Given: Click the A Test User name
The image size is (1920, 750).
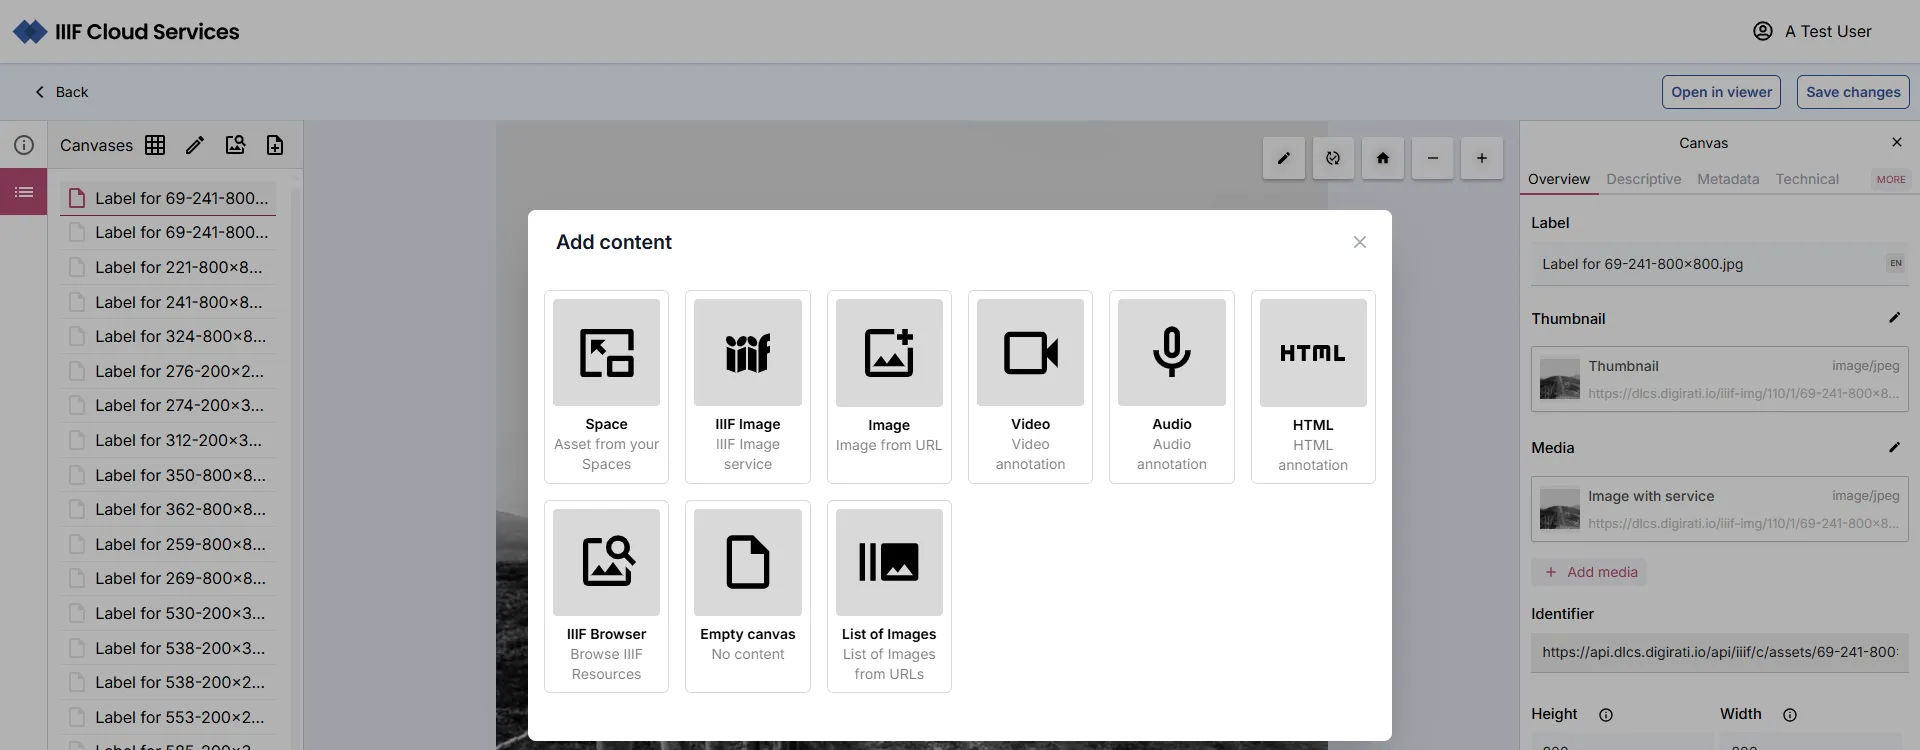Looking at the screenshot, I should tap(1828, 31).
